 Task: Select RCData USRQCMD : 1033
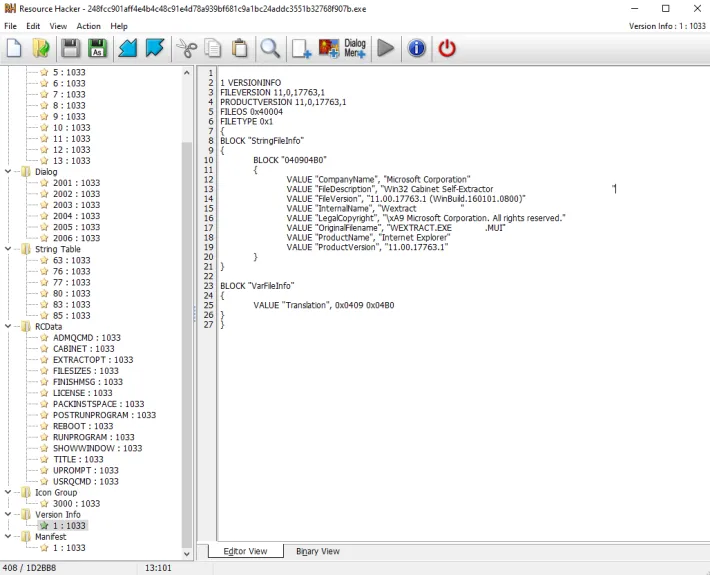(x=86, y=481)
